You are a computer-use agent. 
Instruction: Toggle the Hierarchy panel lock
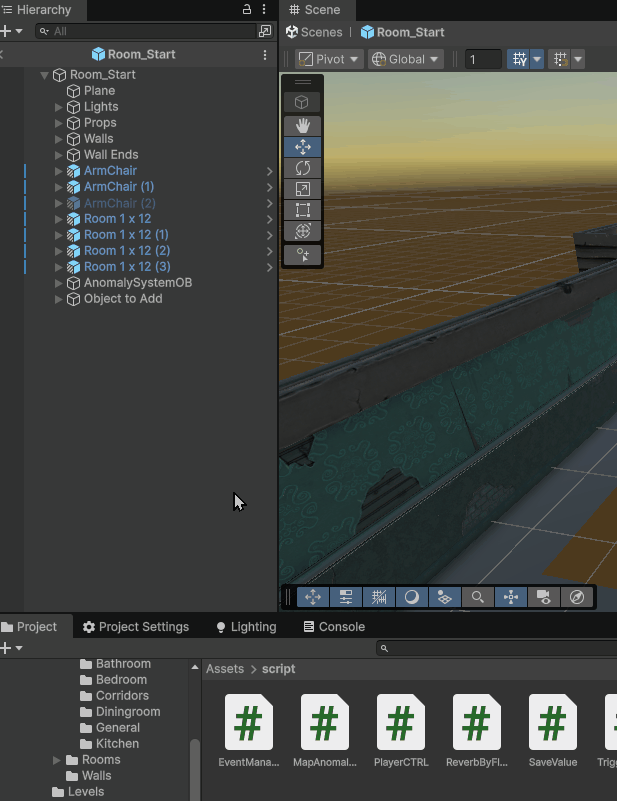pyautogui.click(x=247, y=10)
